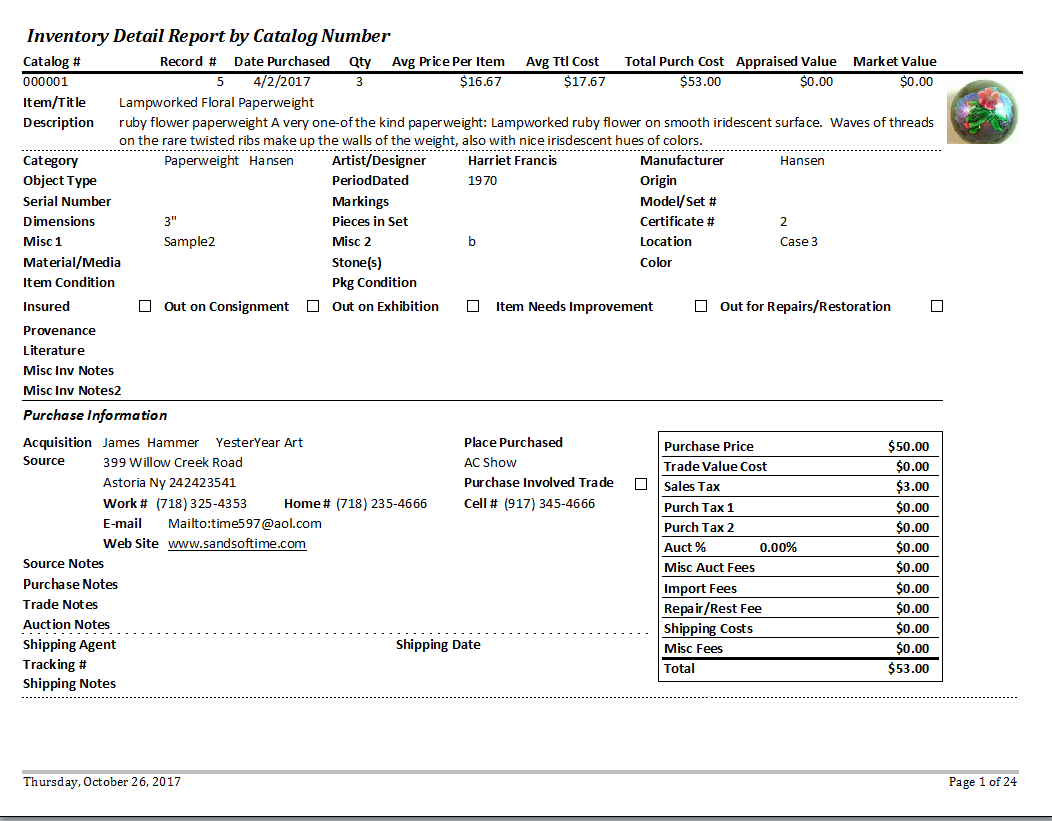Click the Misc 1 value Sample2

(189, 242)
